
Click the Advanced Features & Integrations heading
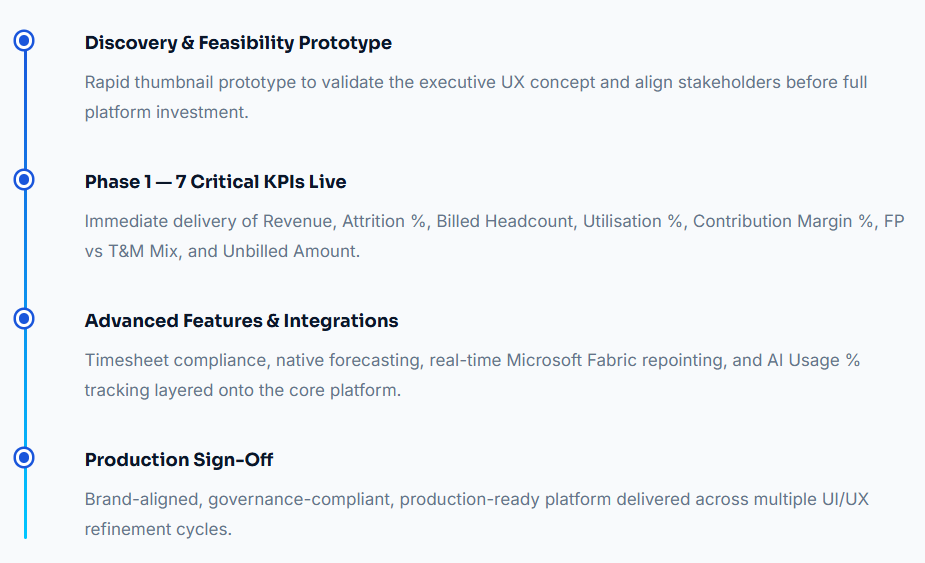coord(241,321)
